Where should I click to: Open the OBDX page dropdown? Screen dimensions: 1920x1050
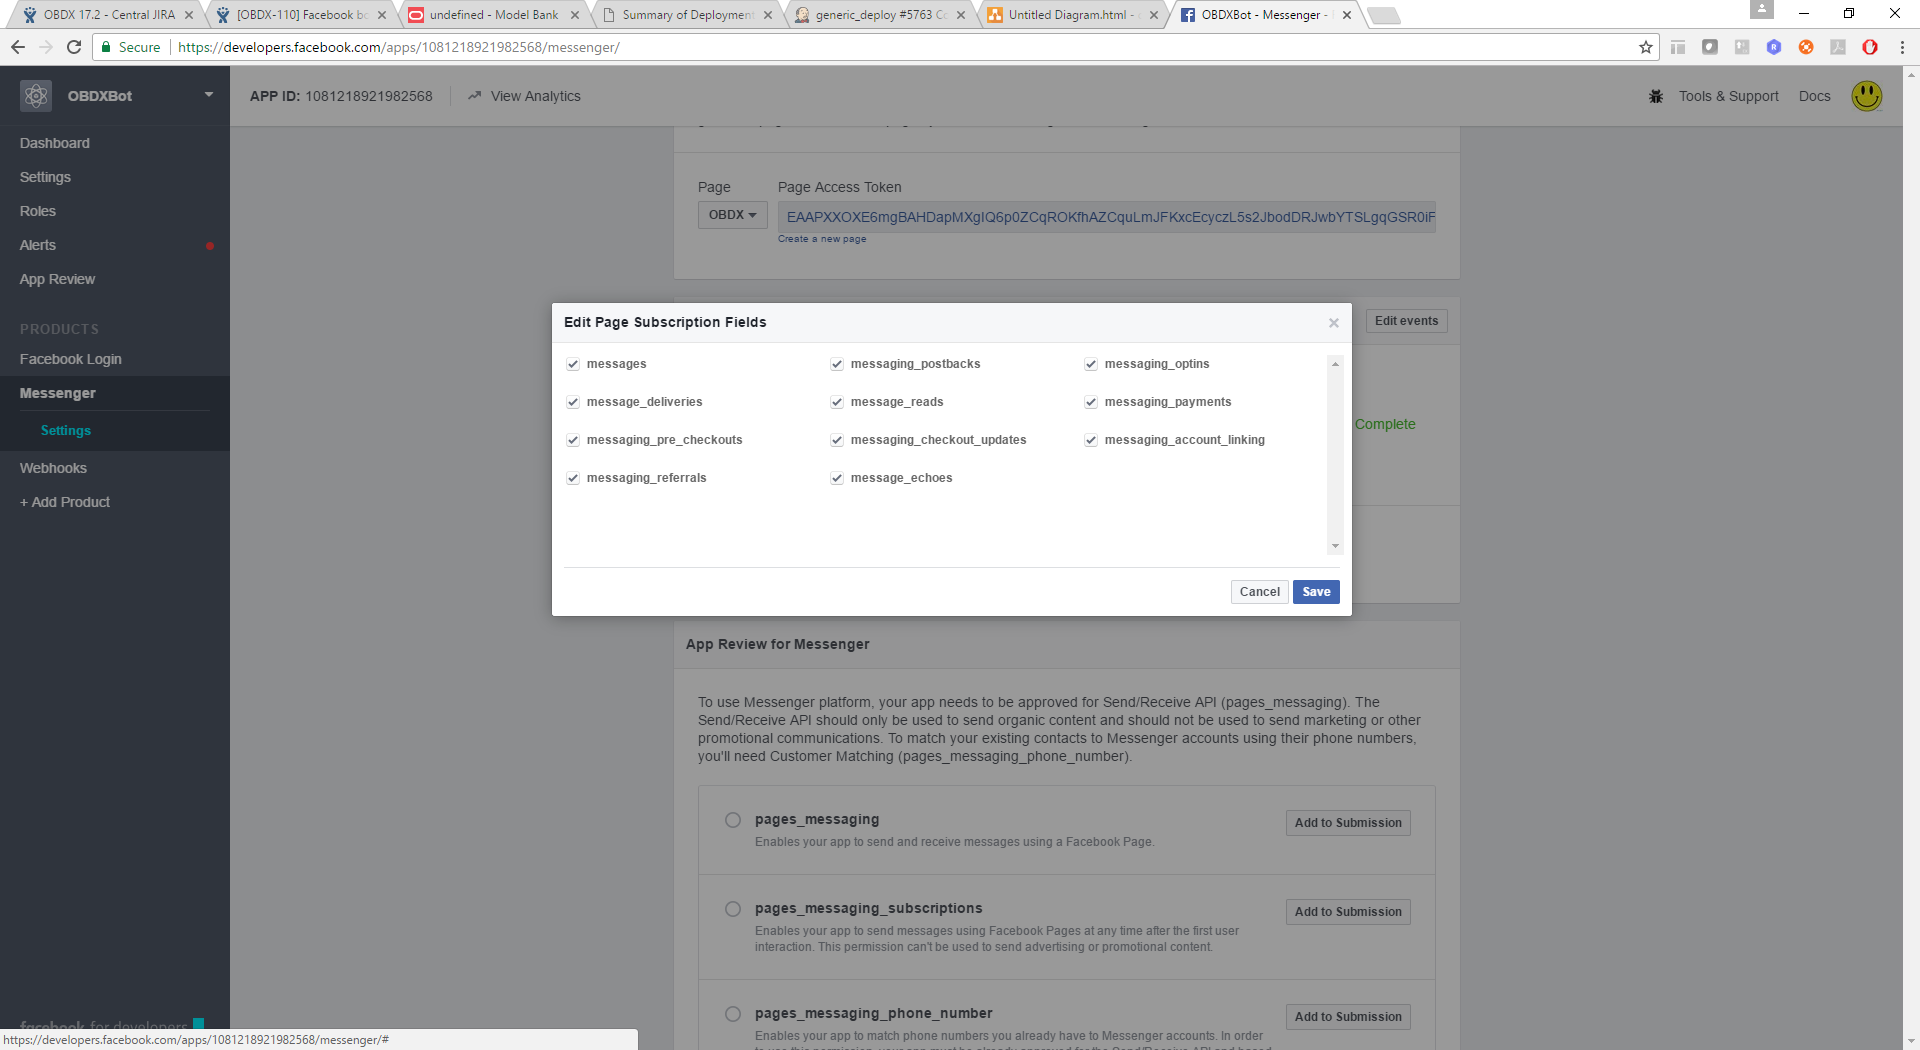coord(732,215)
